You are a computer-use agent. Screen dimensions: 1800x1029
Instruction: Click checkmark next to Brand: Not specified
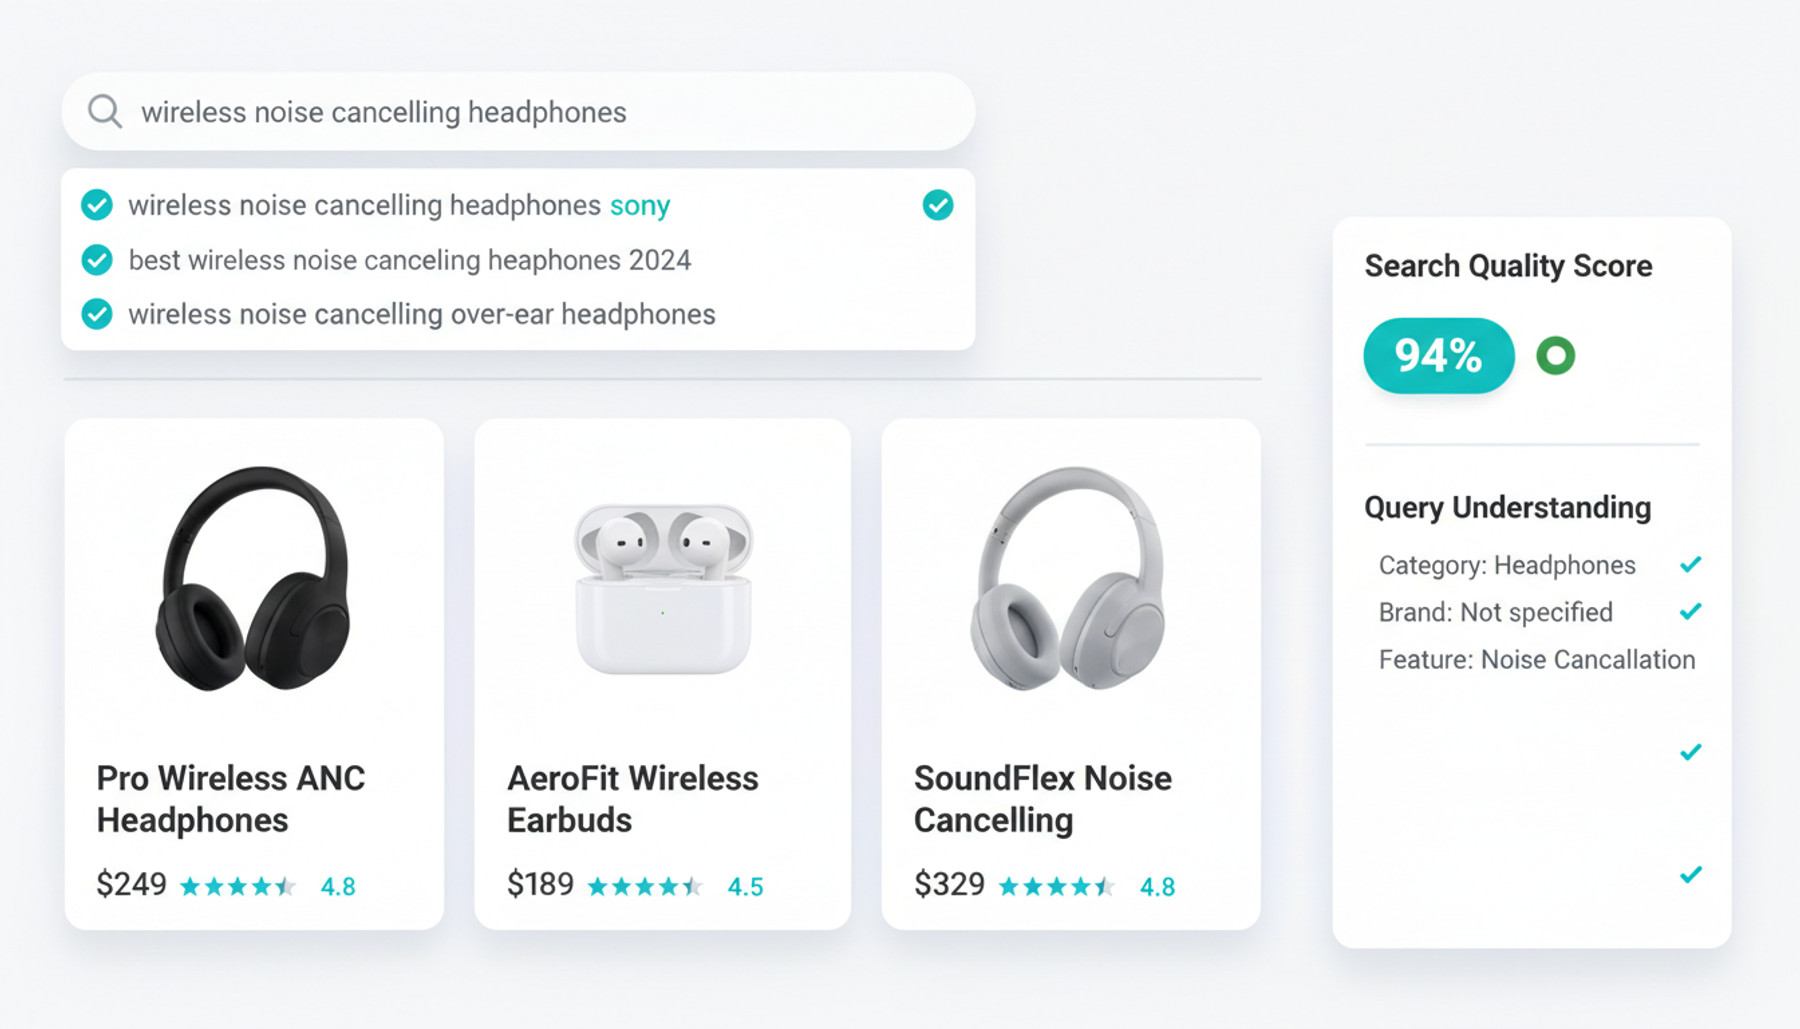(1690, 611)
